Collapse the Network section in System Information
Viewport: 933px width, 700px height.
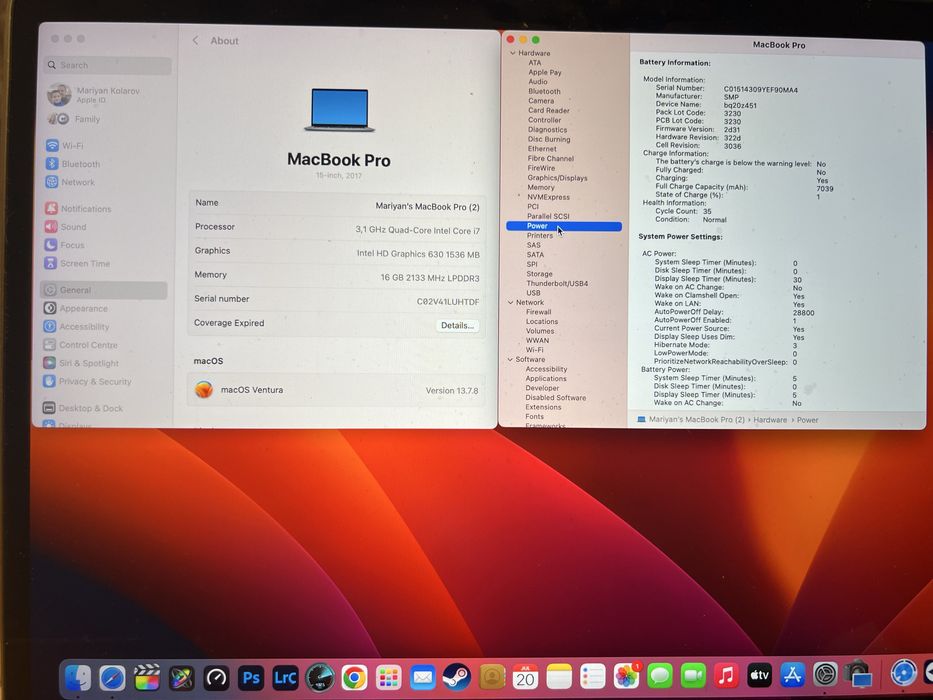pyautogui.click(x=511, y=302)
